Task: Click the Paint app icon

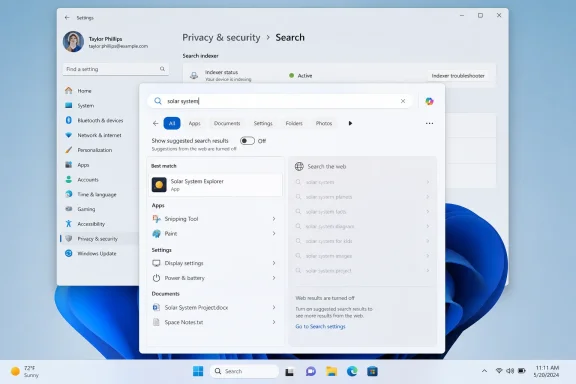Action: [x=156, y=234]
